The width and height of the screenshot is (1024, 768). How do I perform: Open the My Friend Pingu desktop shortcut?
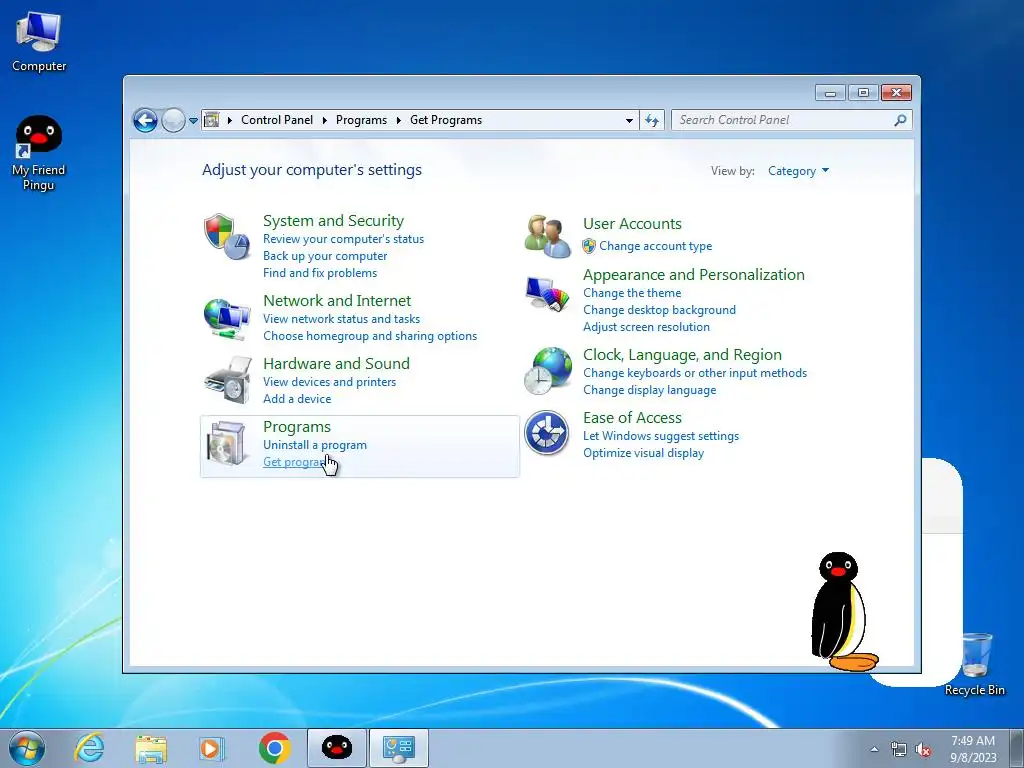coord(39,153)
